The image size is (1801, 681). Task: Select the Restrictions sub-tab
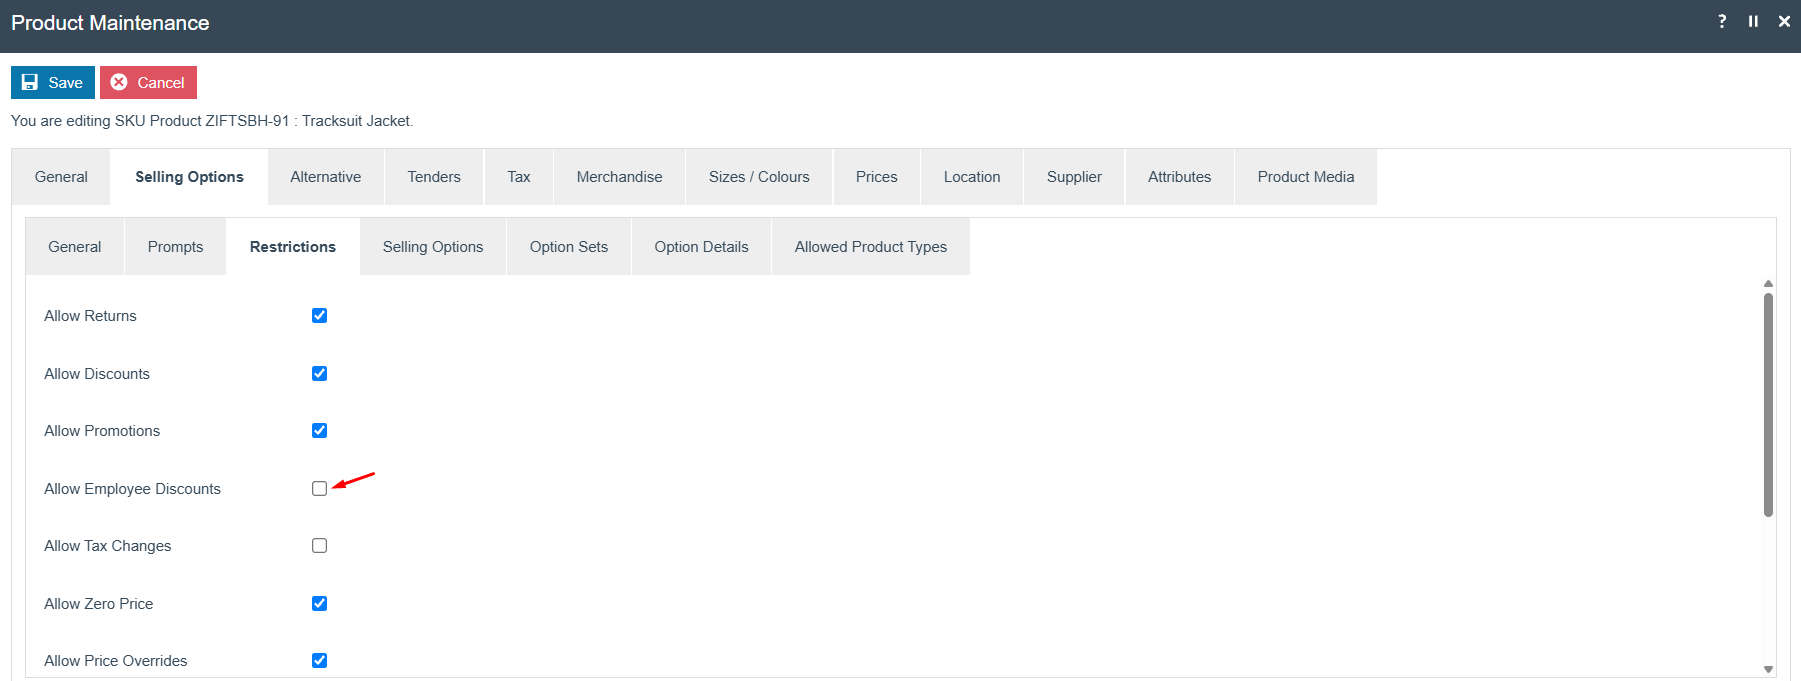[x=293, y=247]
